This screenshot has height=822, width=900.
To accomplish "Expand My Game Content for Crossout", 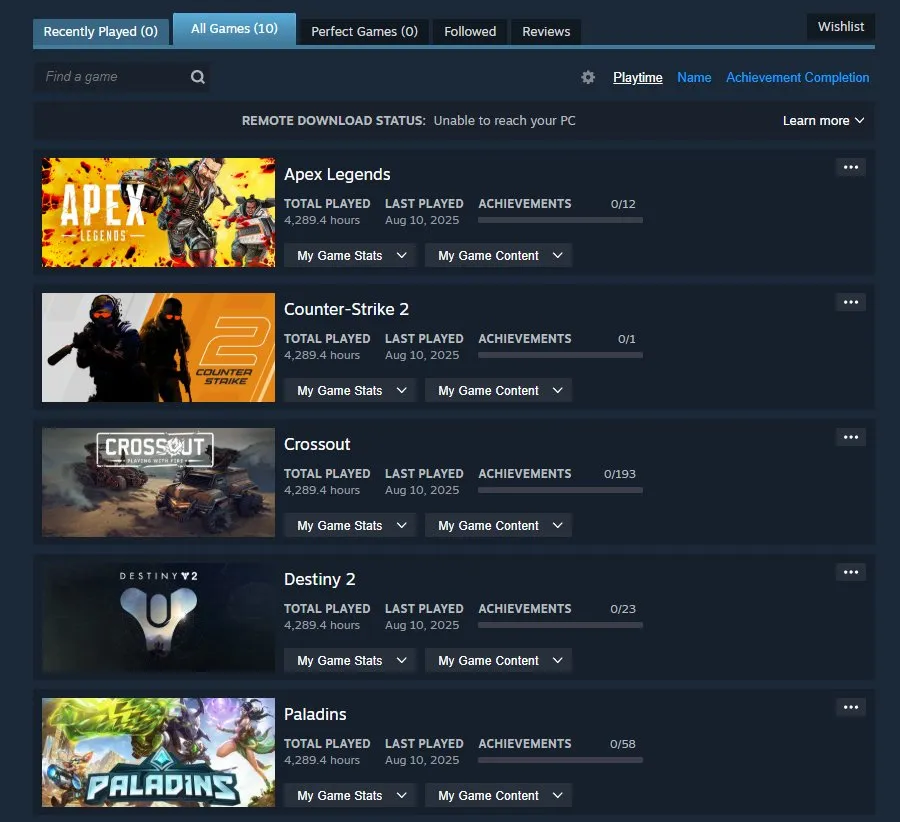I will pos(498,525).
